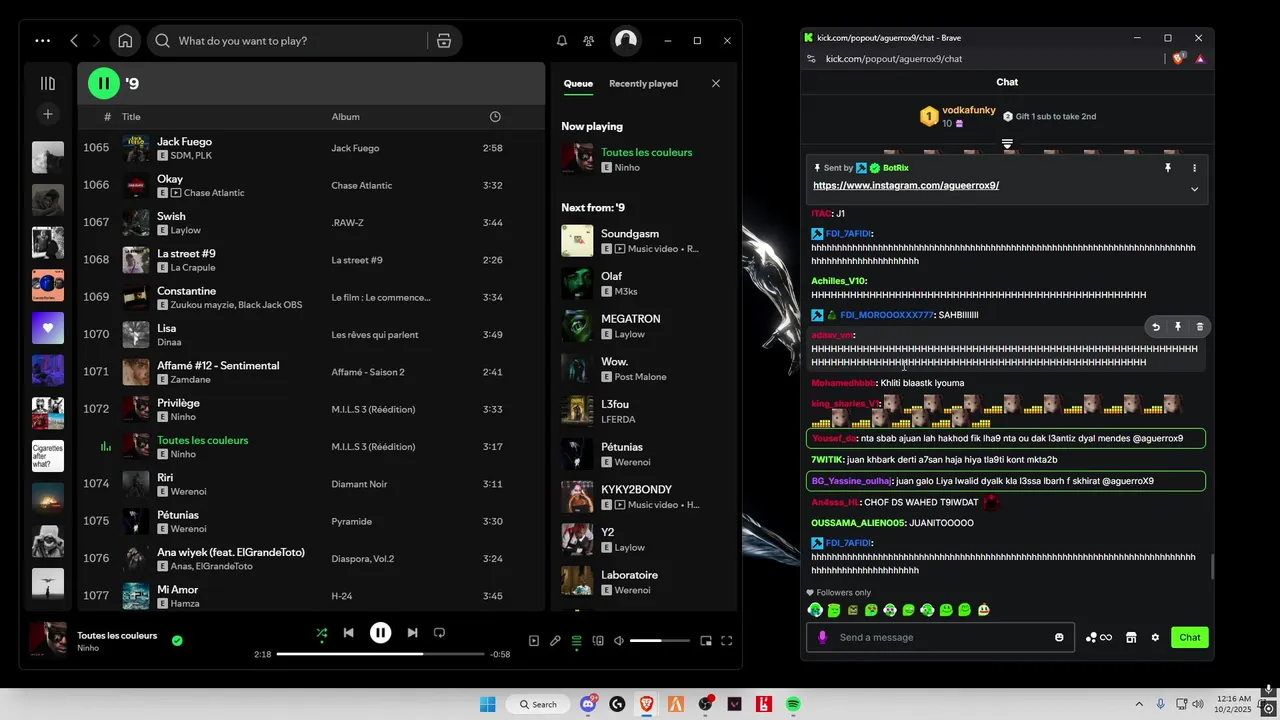
Task: Sort playlist by duration clock icon
Action: click(x=495, y=117)
